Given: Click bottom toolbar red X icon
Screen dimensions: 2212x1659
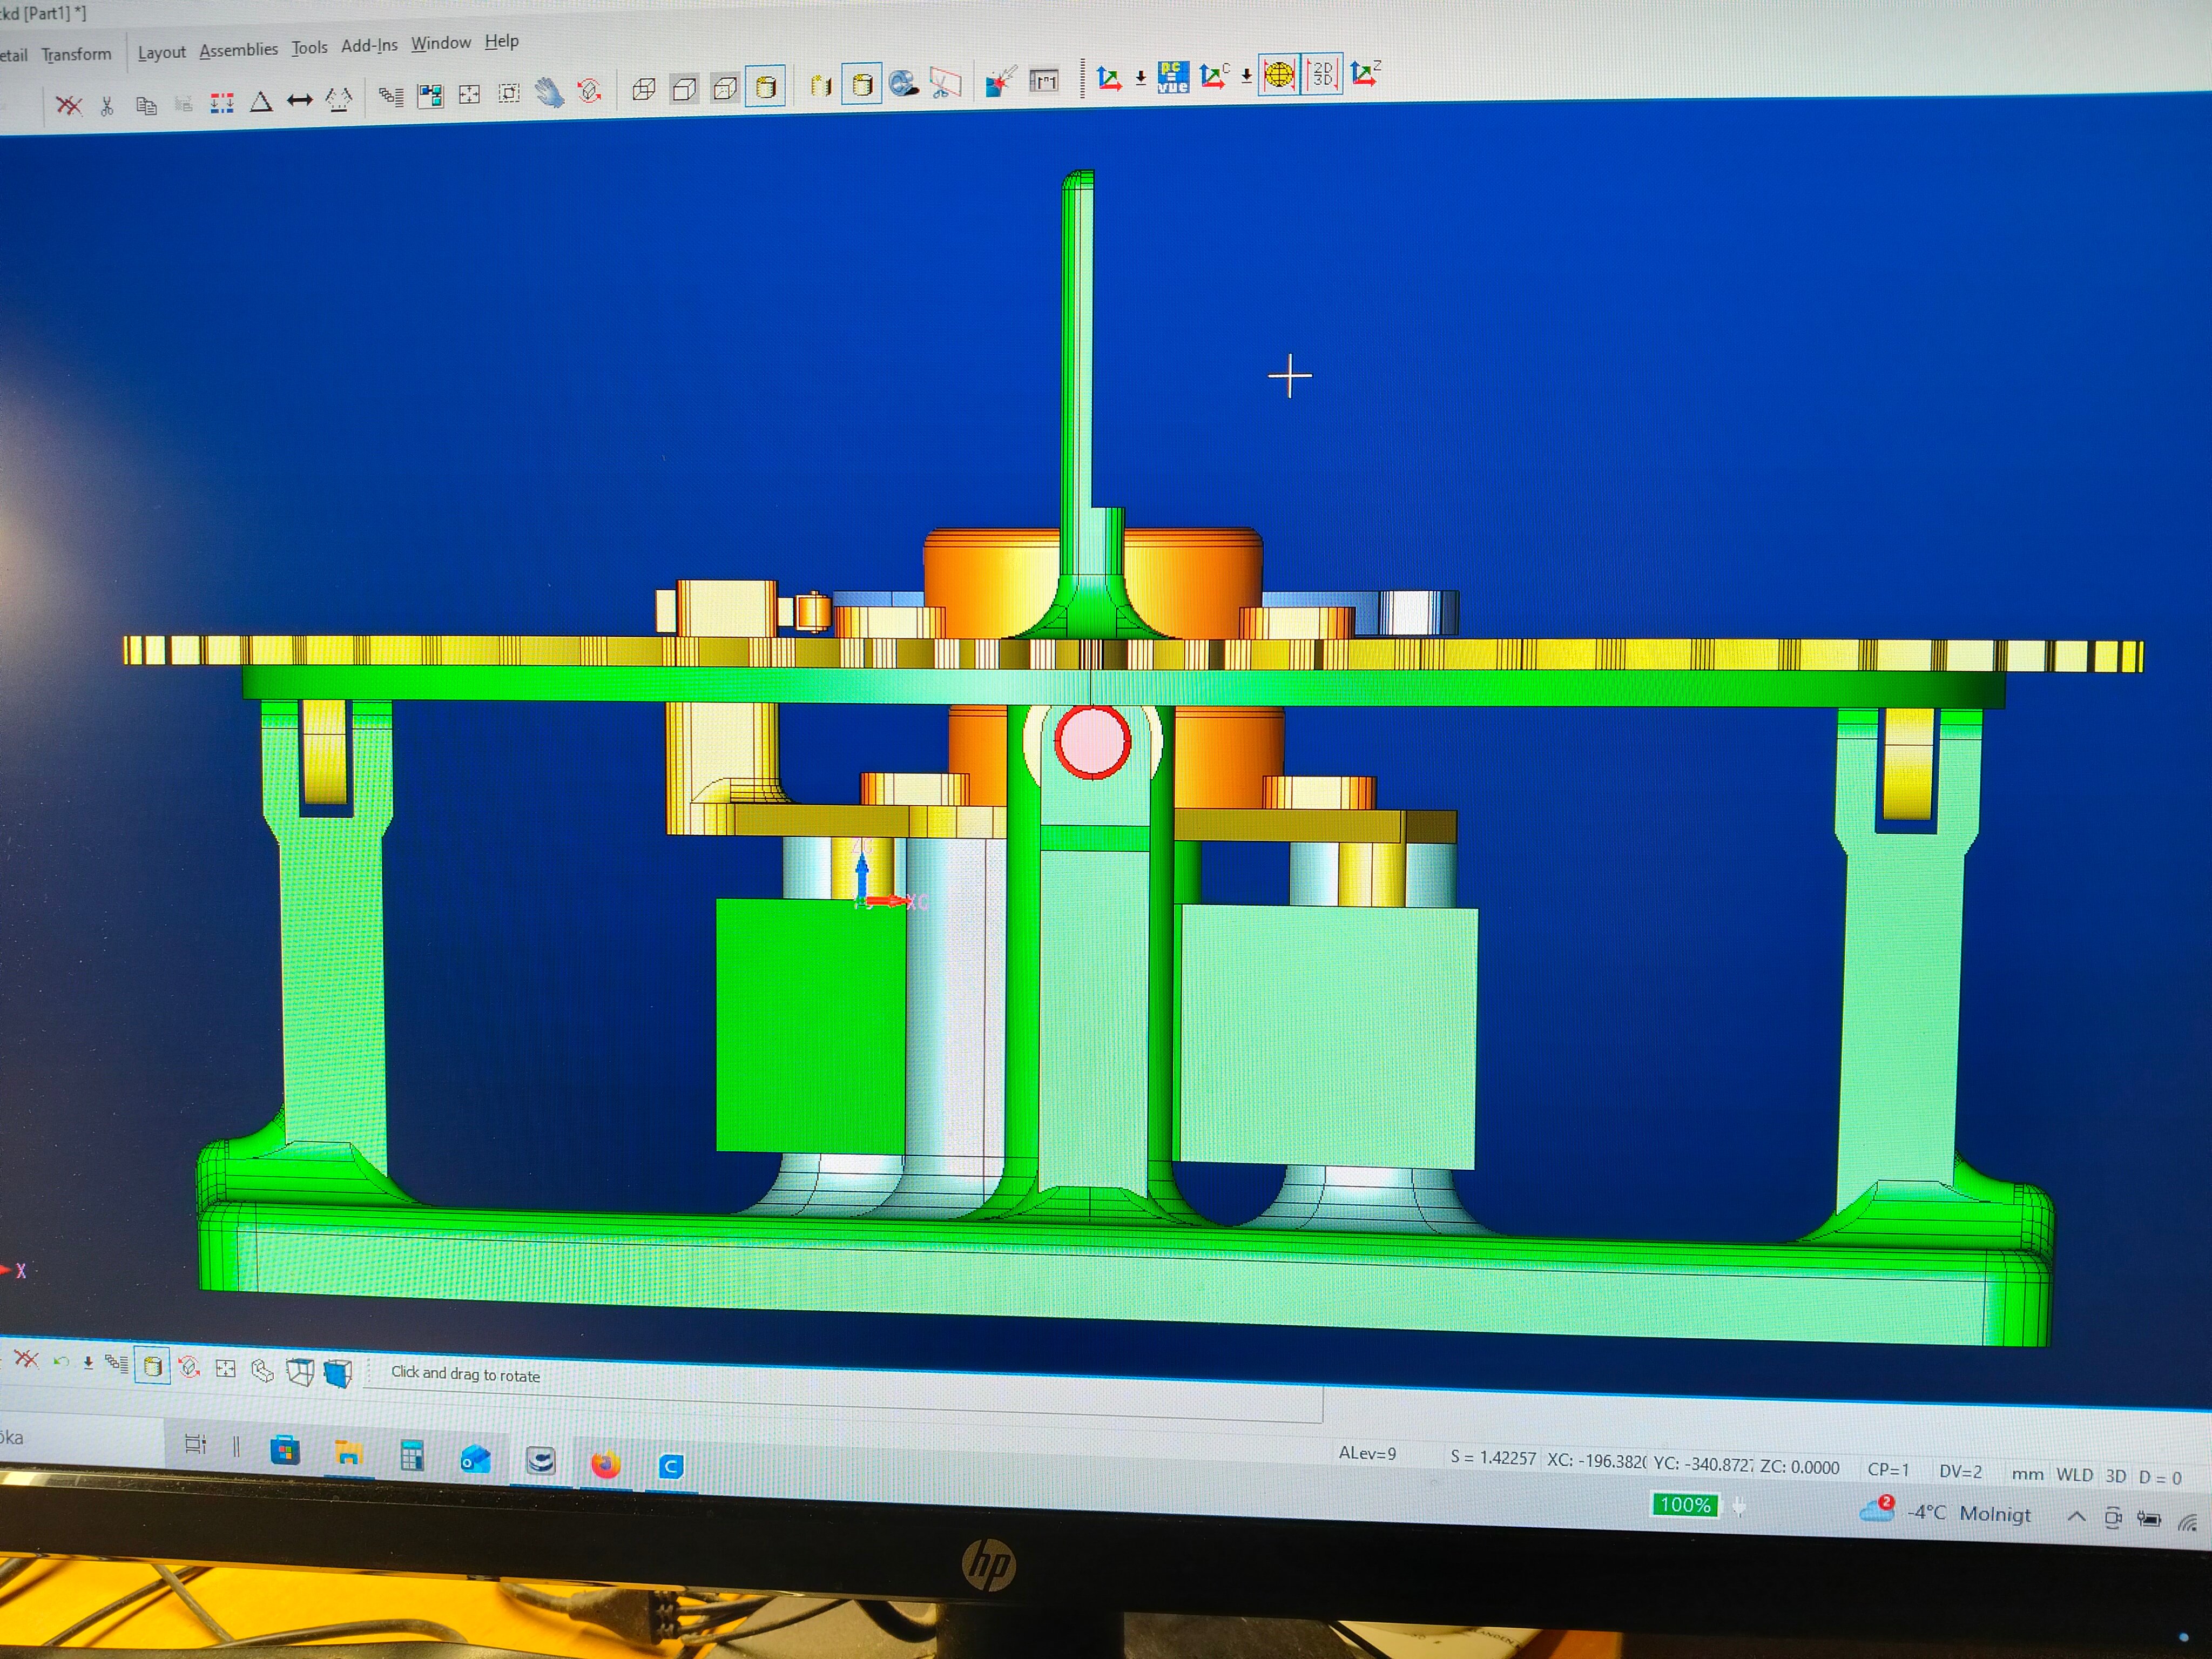Looking at the screenshot, I should coord(26,1359).
